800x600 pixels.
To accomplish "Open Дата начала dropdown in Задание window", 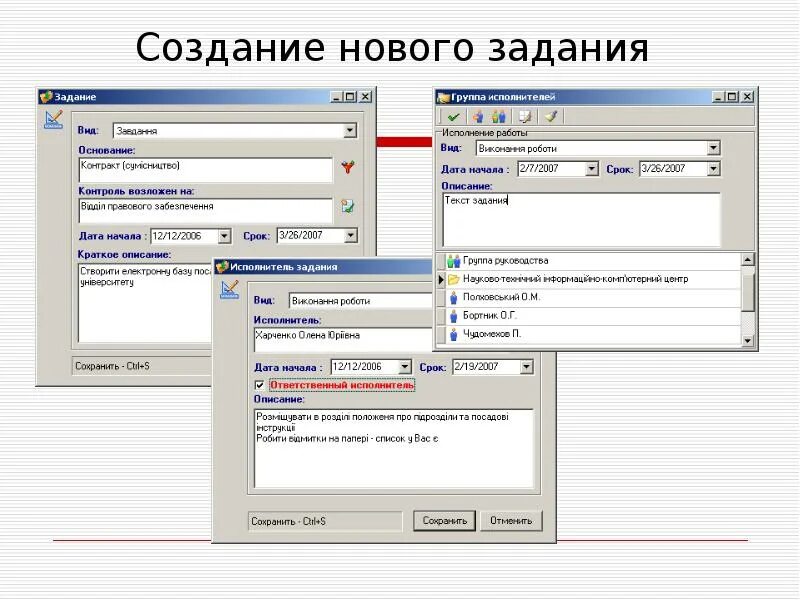I will 224,236.
